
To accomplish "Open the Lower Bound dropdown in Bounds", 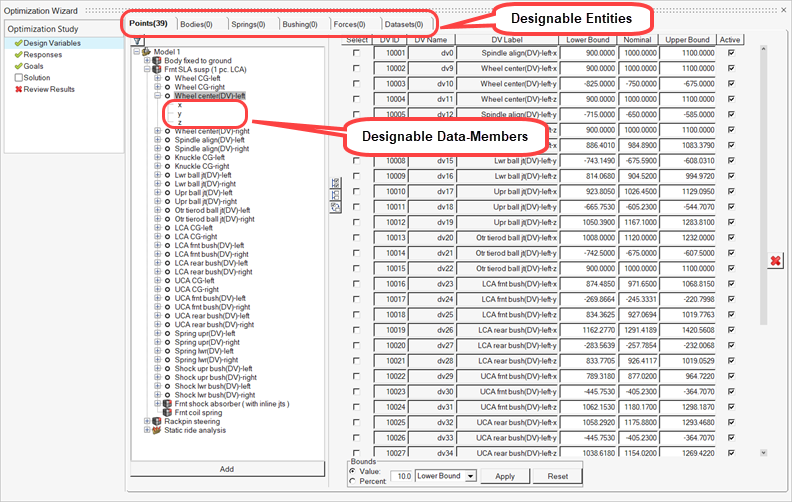I will (470, 477).
